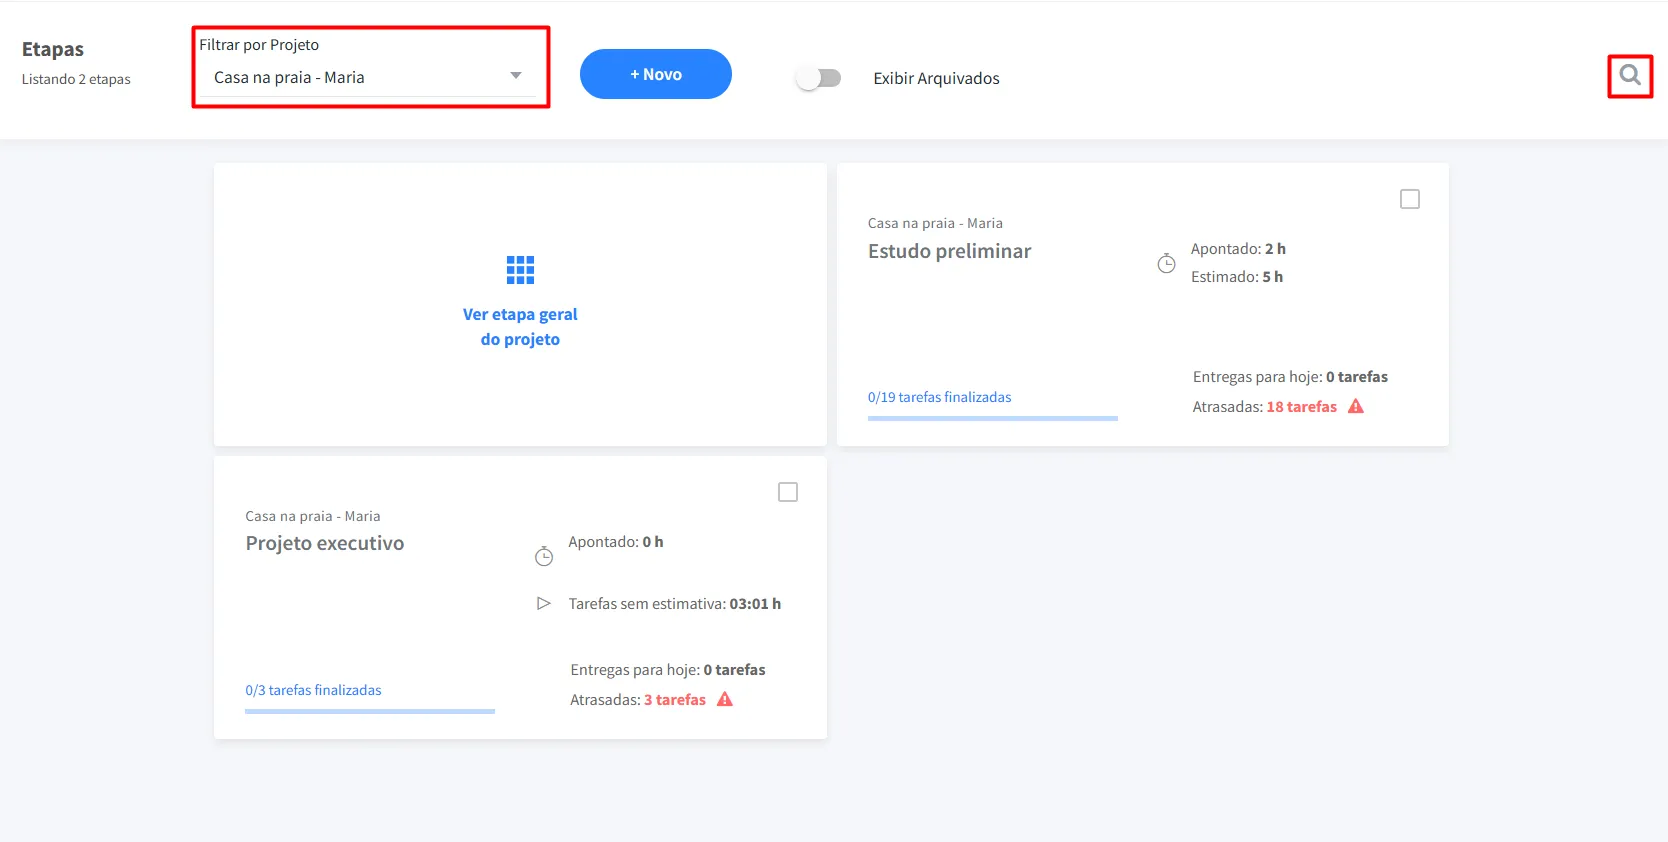The width and height of the screenshot is (1668, 842).
Task: Click the progress bar under 0/3 tarefas
Action: [370, 711]
